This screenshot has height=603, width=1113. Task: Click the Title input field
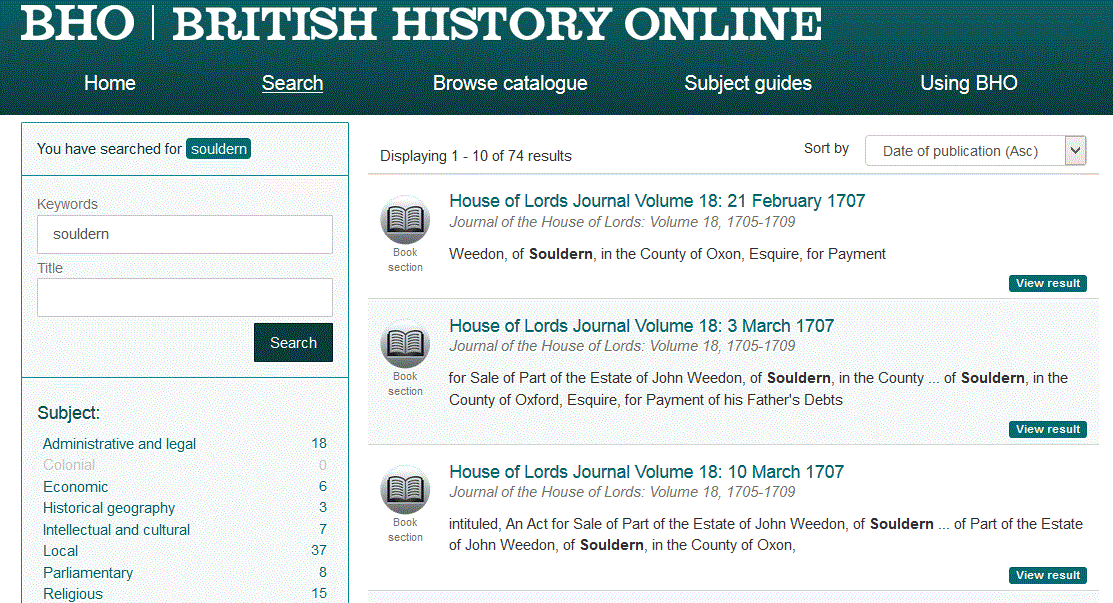click(x=185, y=297)
